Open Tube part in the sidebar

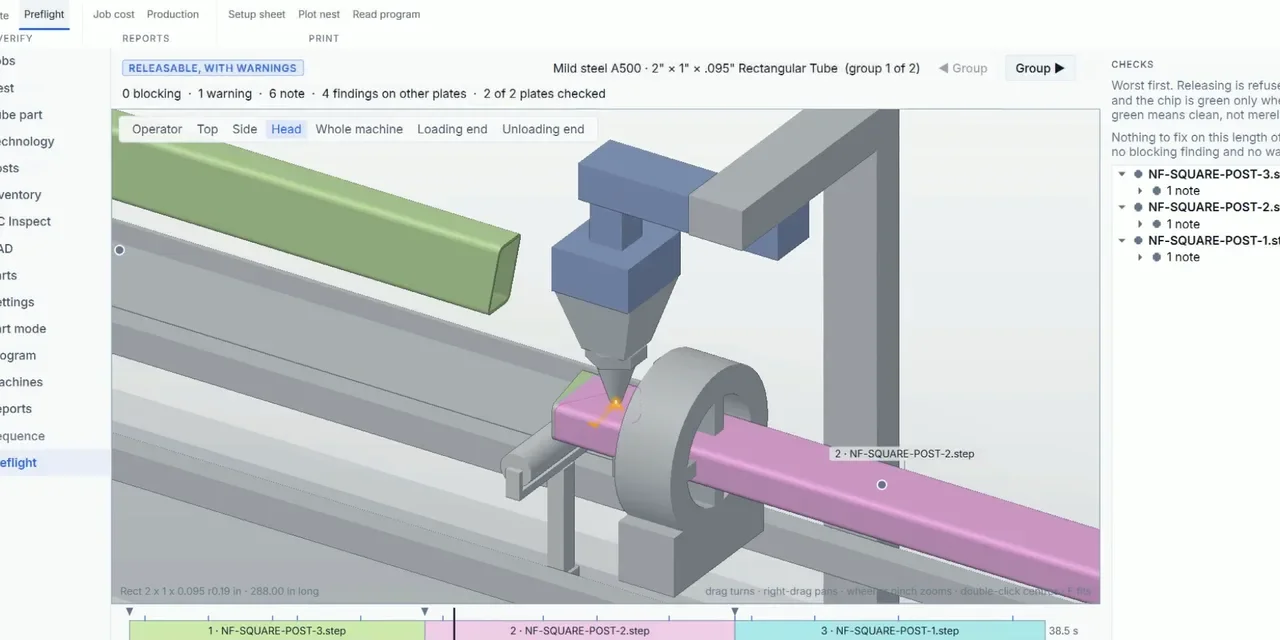tap(21, 115)
